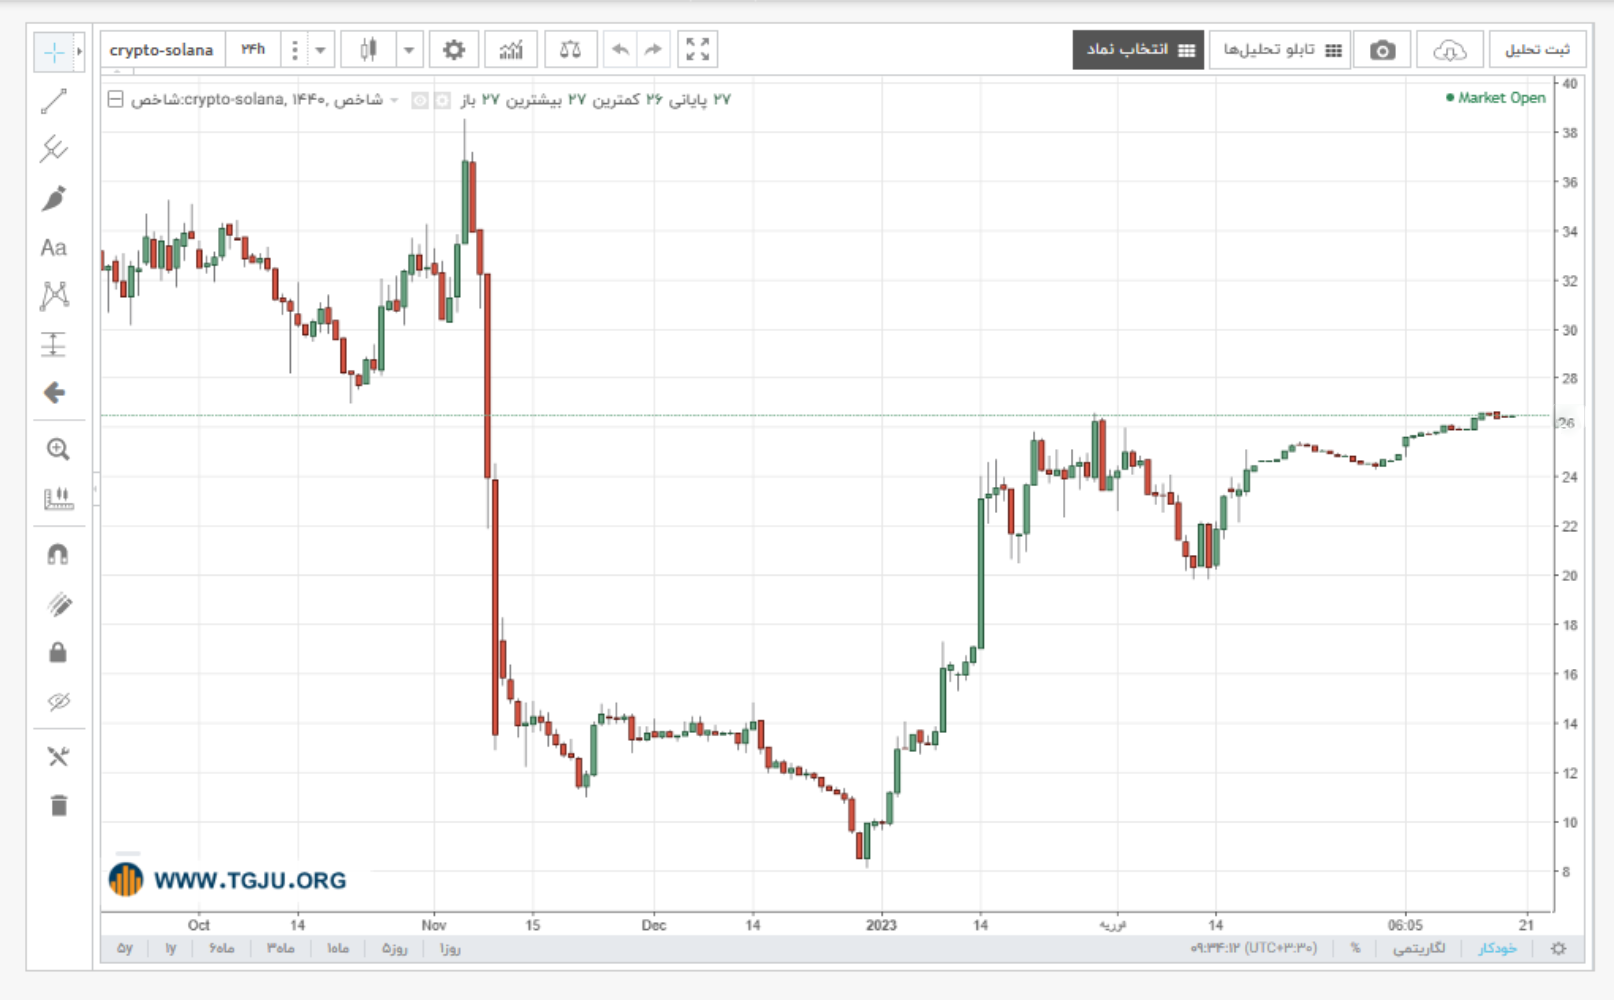Toggle magnet snap mode

[58, 555]
